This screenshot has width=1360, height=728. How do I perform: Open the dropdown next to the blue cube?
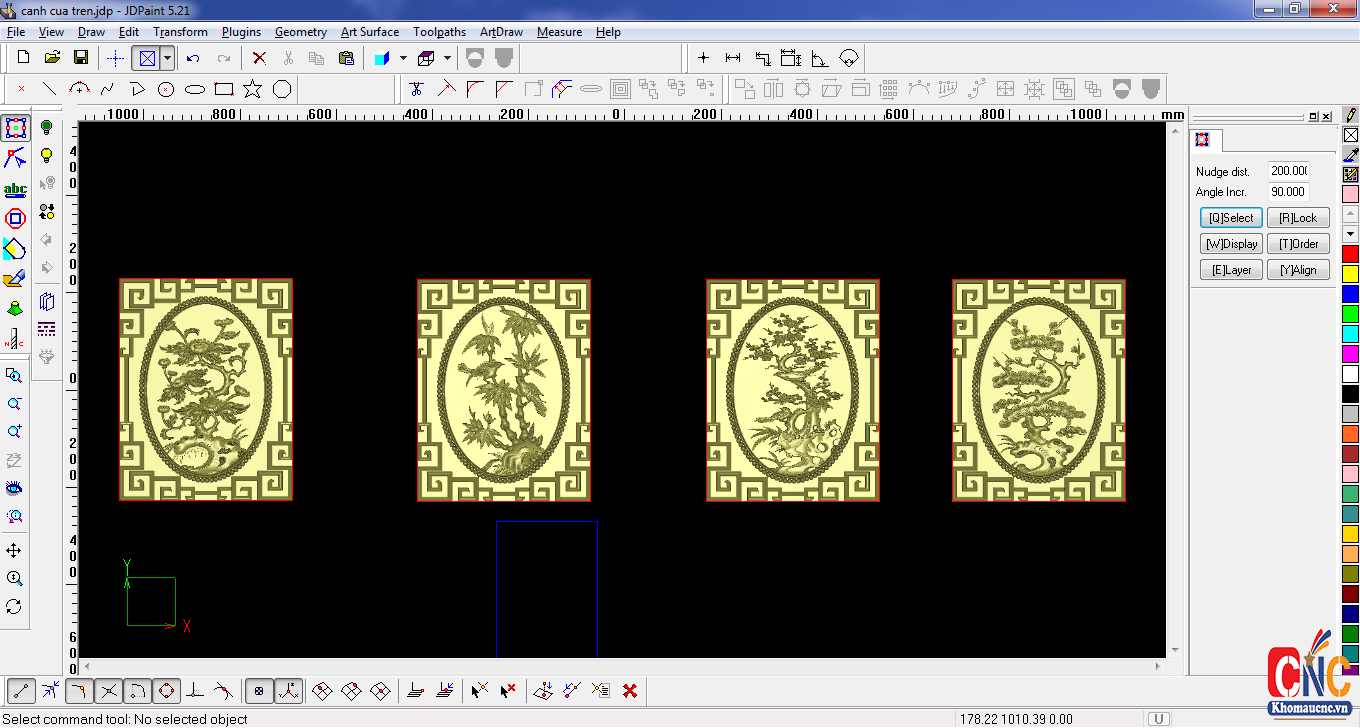point(403,58)
